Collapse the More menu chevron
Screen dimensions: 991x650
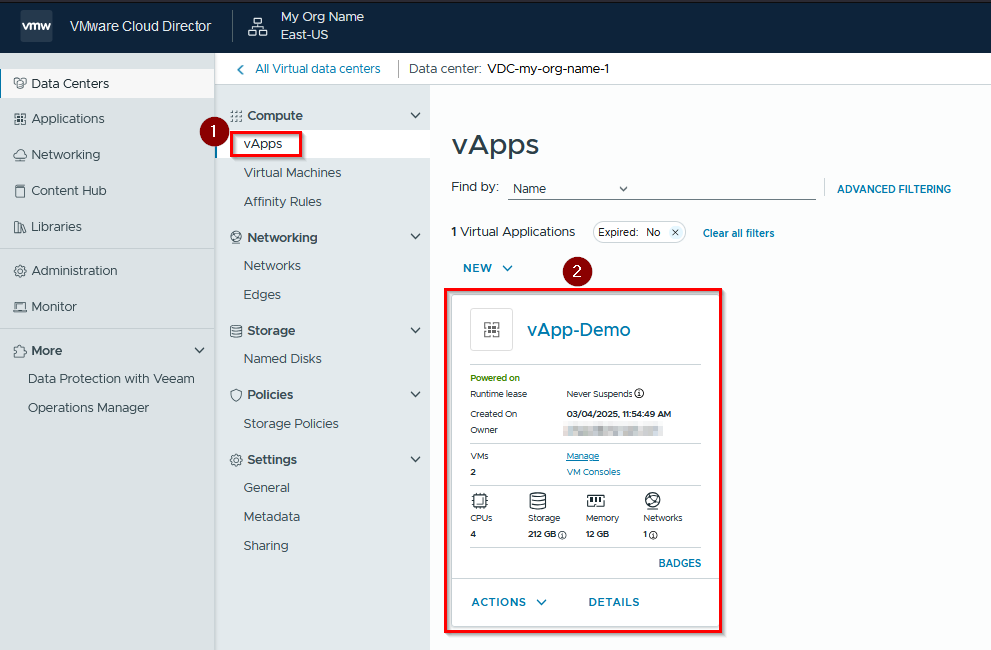200,350
